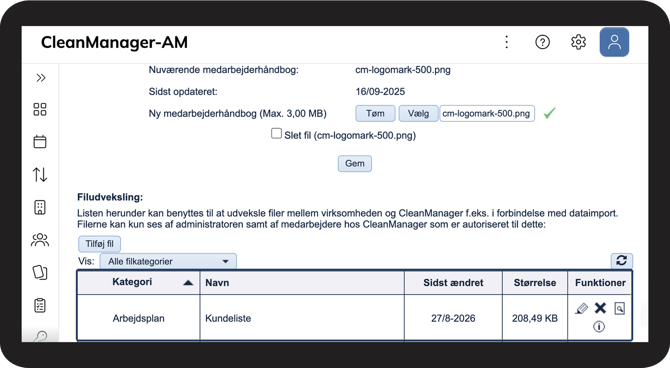Open settings gear in the header
The width and height of the screenshot is (670, 368).
pos(578,42)
